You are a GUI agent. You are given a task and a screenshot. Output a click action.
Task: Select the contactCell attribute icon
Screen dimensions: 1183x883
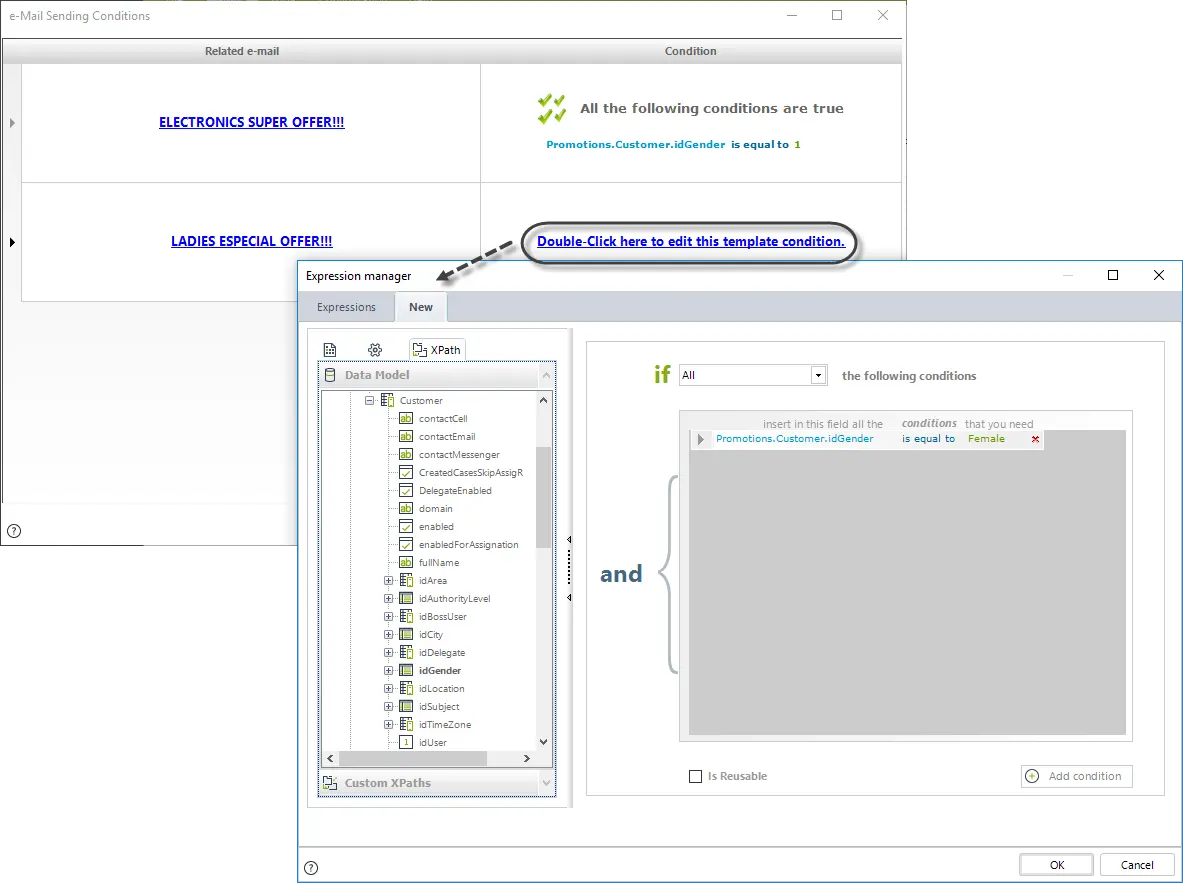click(406, 418)
